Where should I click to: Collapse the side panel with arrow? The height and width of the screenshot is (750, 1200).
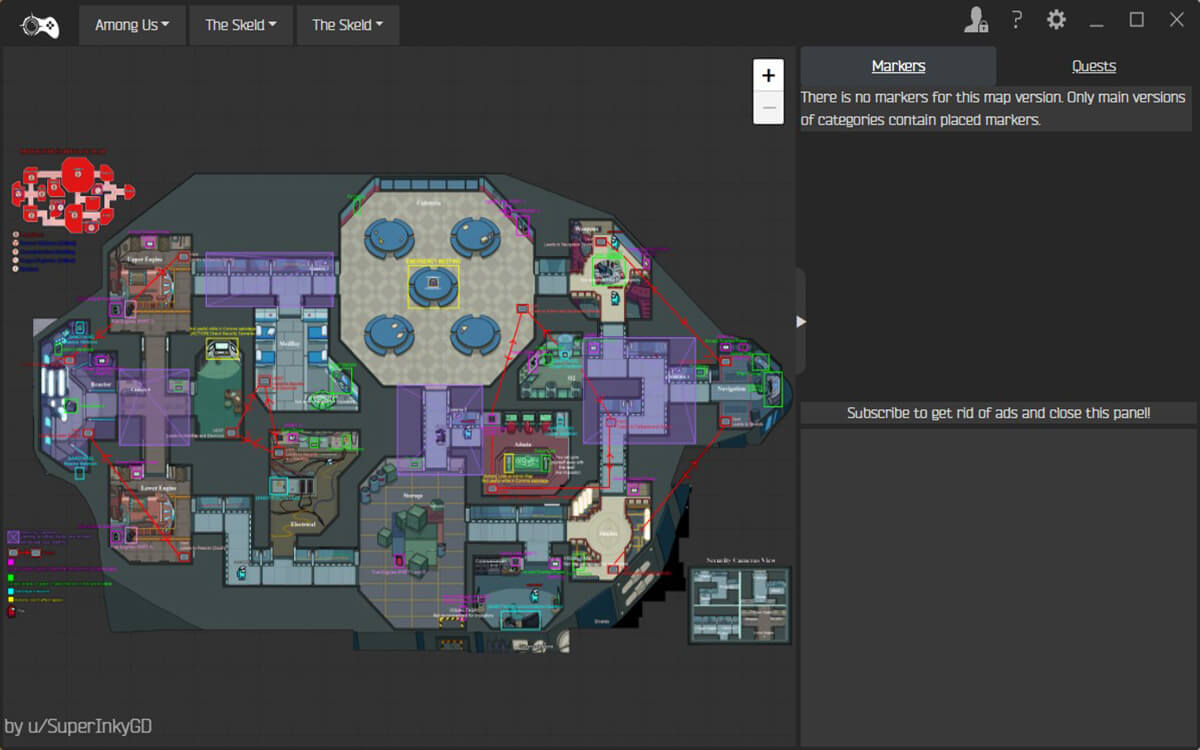pyautogui.click(x=800, y=321)
